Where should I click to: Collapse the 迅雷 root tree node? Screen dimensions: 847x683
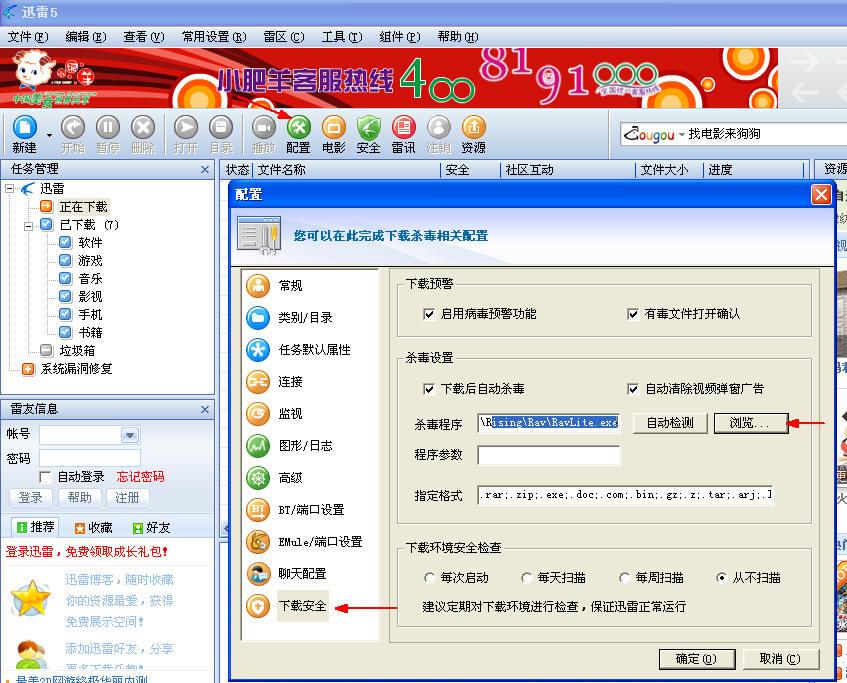pyautogui.click(x=9, y=189)
